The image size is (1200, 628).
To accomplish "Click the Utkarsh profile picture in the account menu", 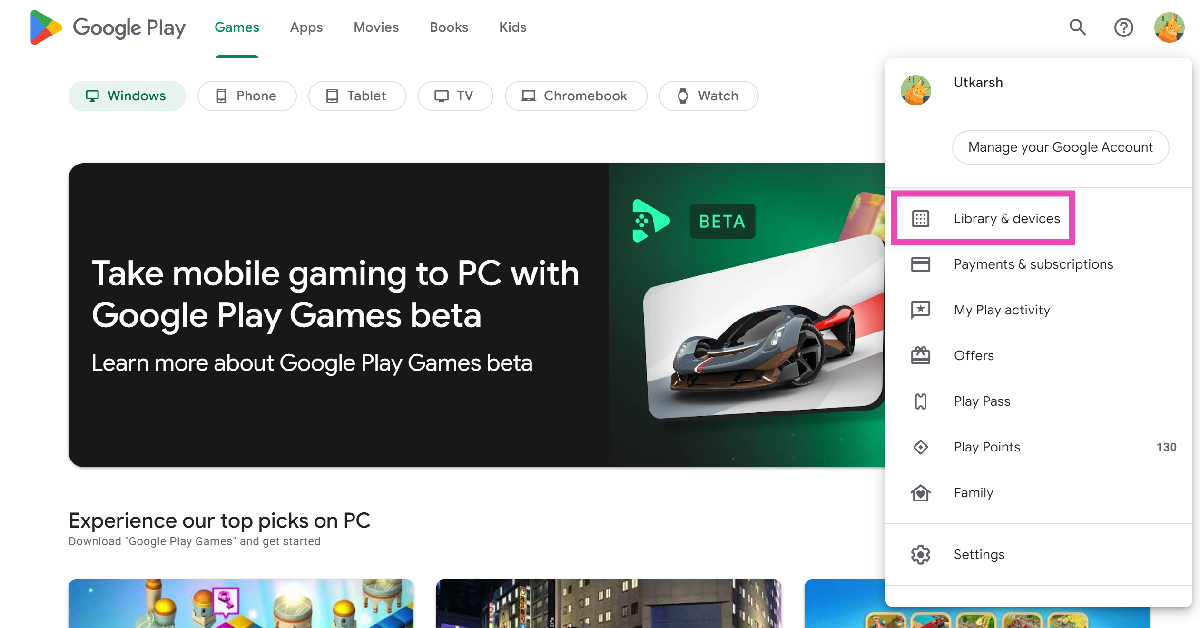I will click(916, 90).
